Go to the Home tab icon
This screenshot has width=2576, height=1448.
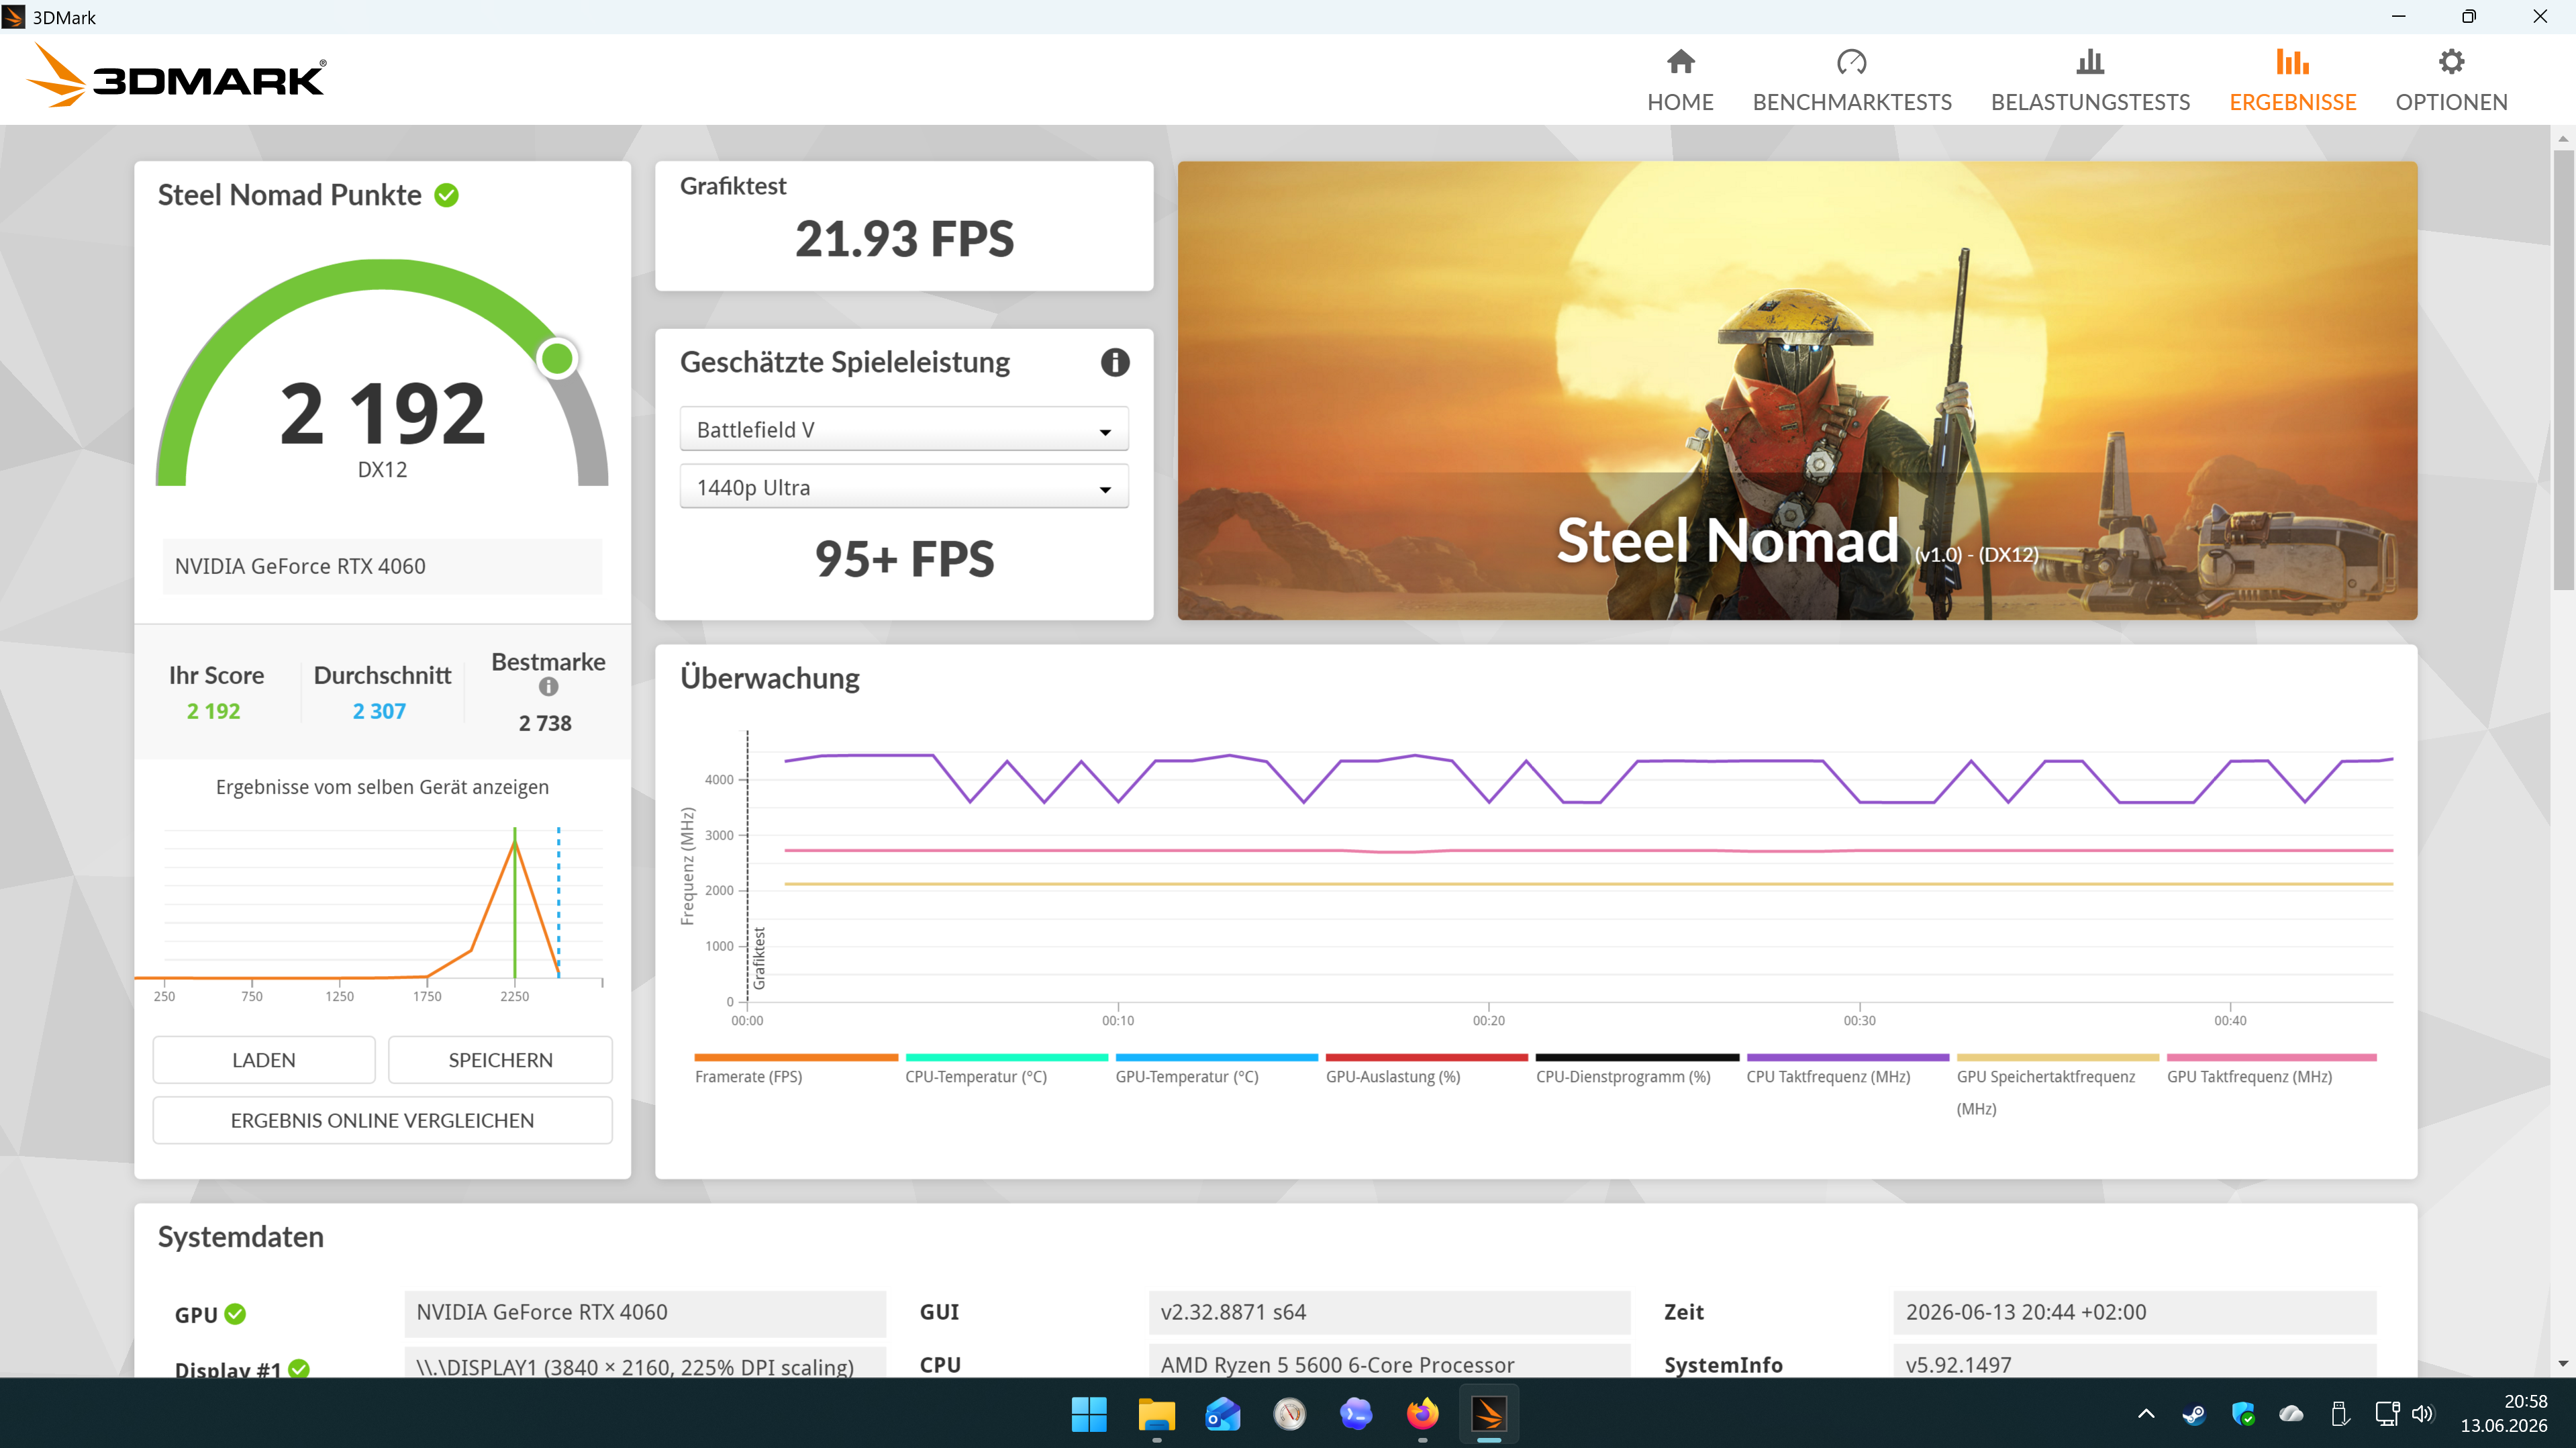point(1680,62)
